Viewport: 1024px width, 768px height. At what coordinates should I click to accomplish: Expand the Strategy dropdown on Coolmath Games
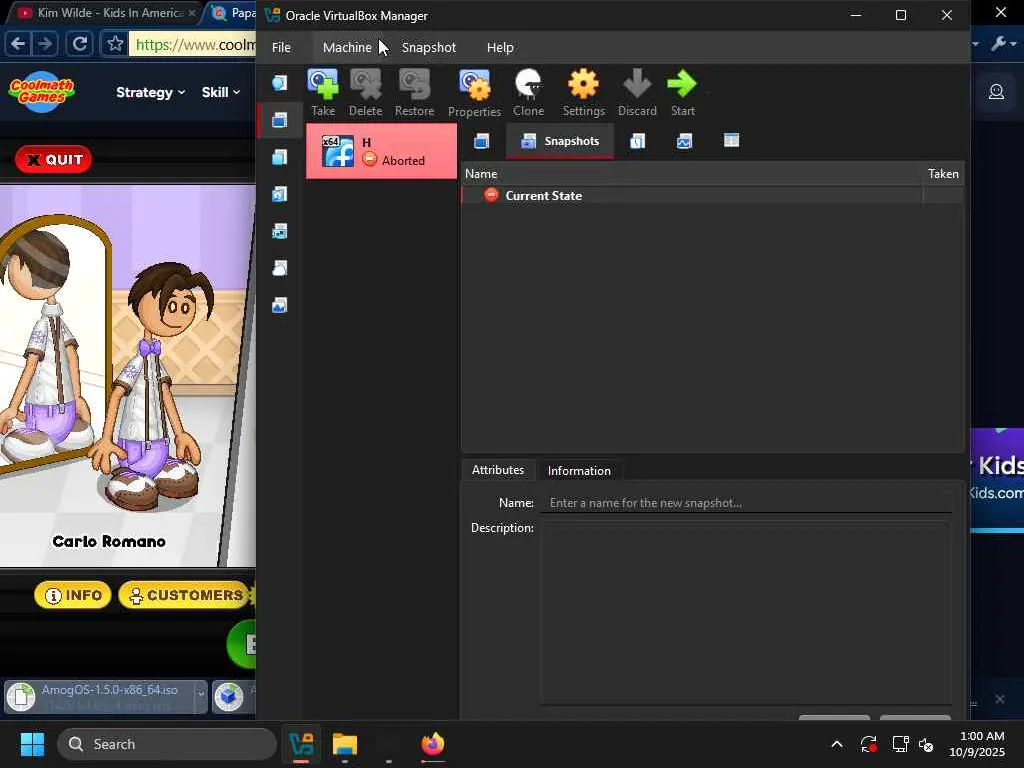150,92
